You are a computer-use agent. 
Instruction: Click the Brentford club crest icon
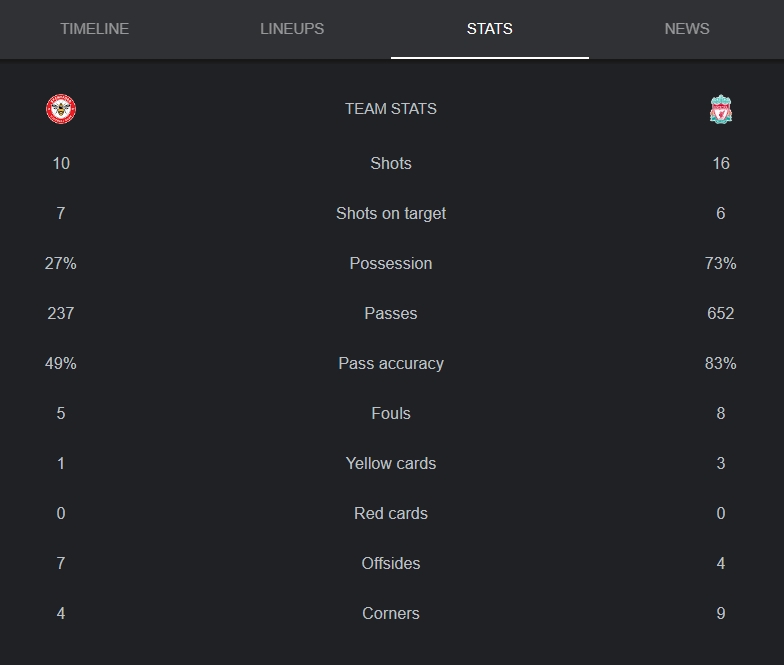(61, 109)
